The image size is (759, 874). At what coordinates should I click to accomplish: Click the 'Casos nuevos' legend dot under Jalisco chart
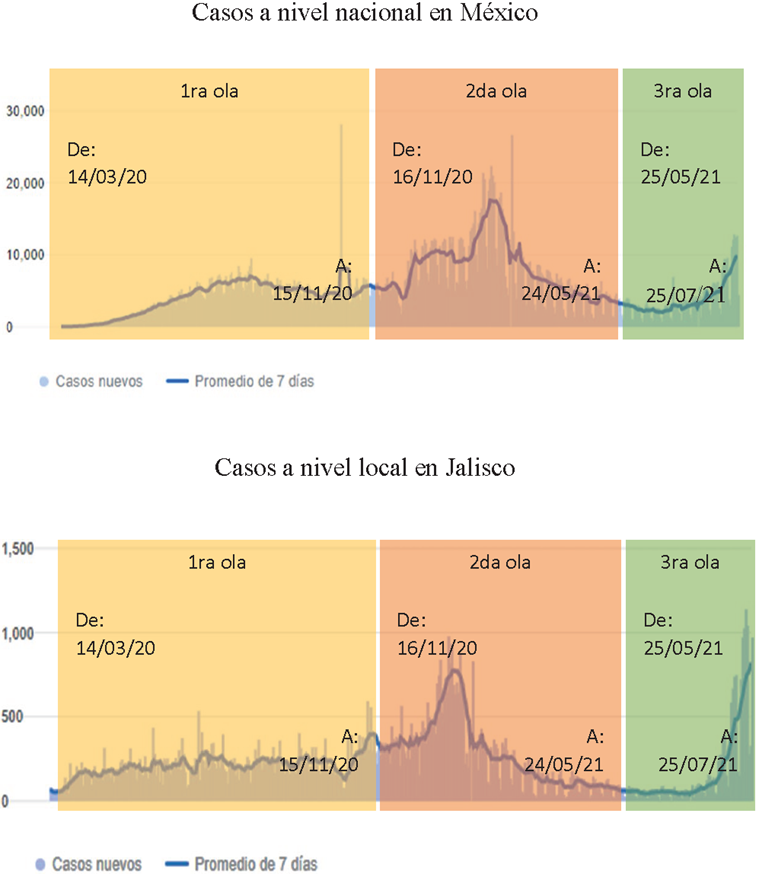[40, 862]
